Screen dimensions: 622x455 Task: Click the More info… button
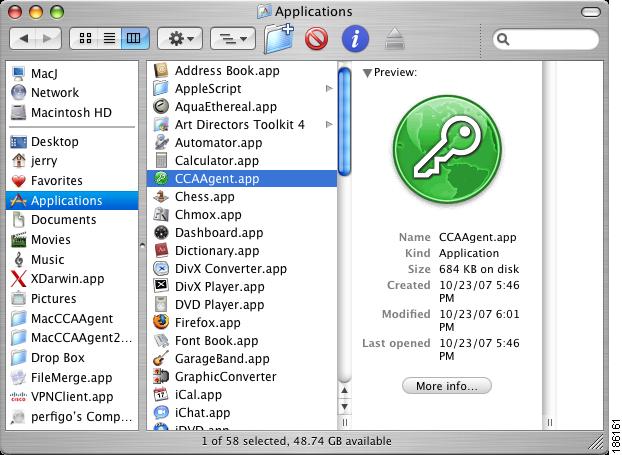click(x=447, y=386)
